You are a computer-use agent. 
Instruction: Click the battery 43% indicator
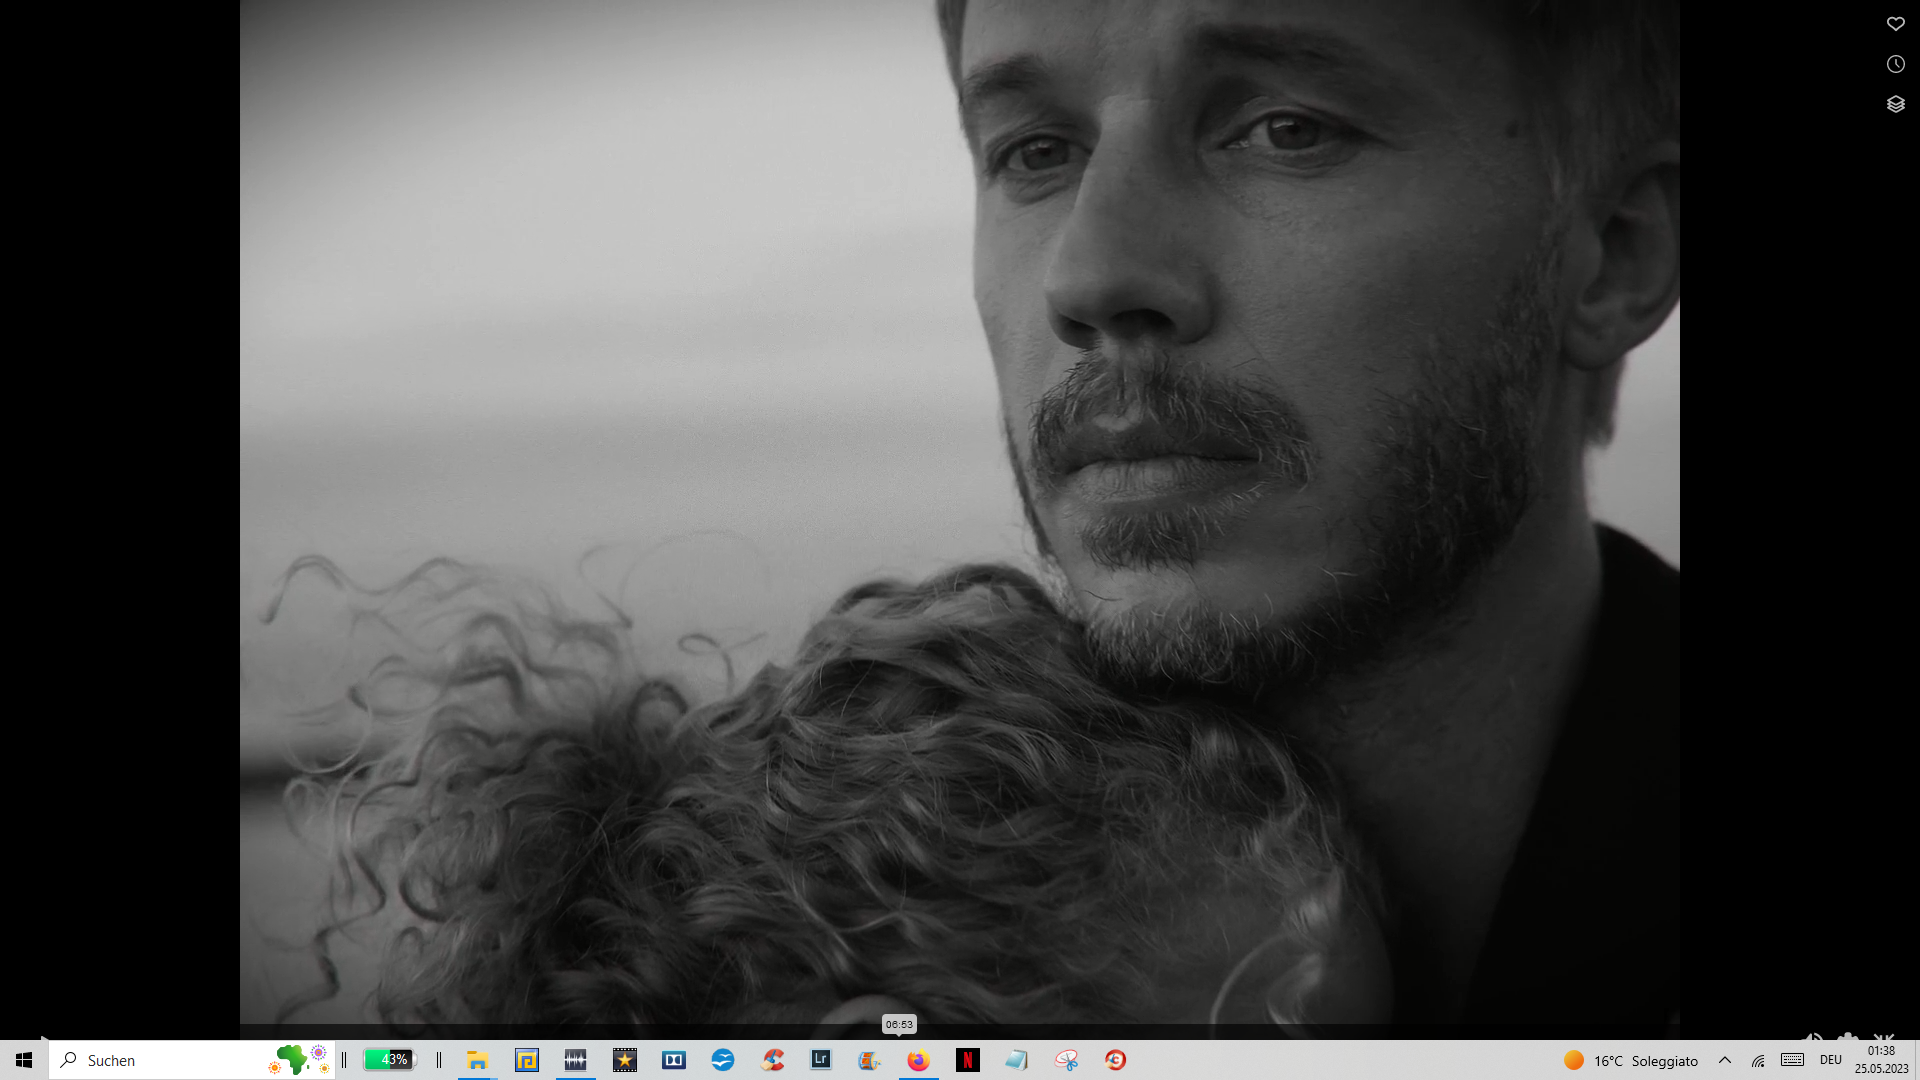point(389,1060)
